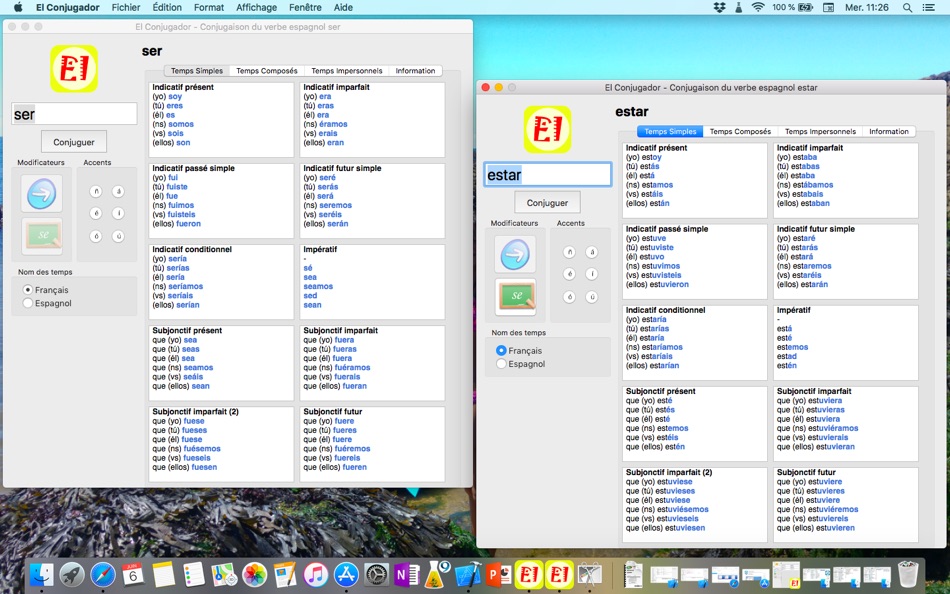950x594 pixels.
Task: Open PowerPoint from the dock
Action: pos(498,574)
